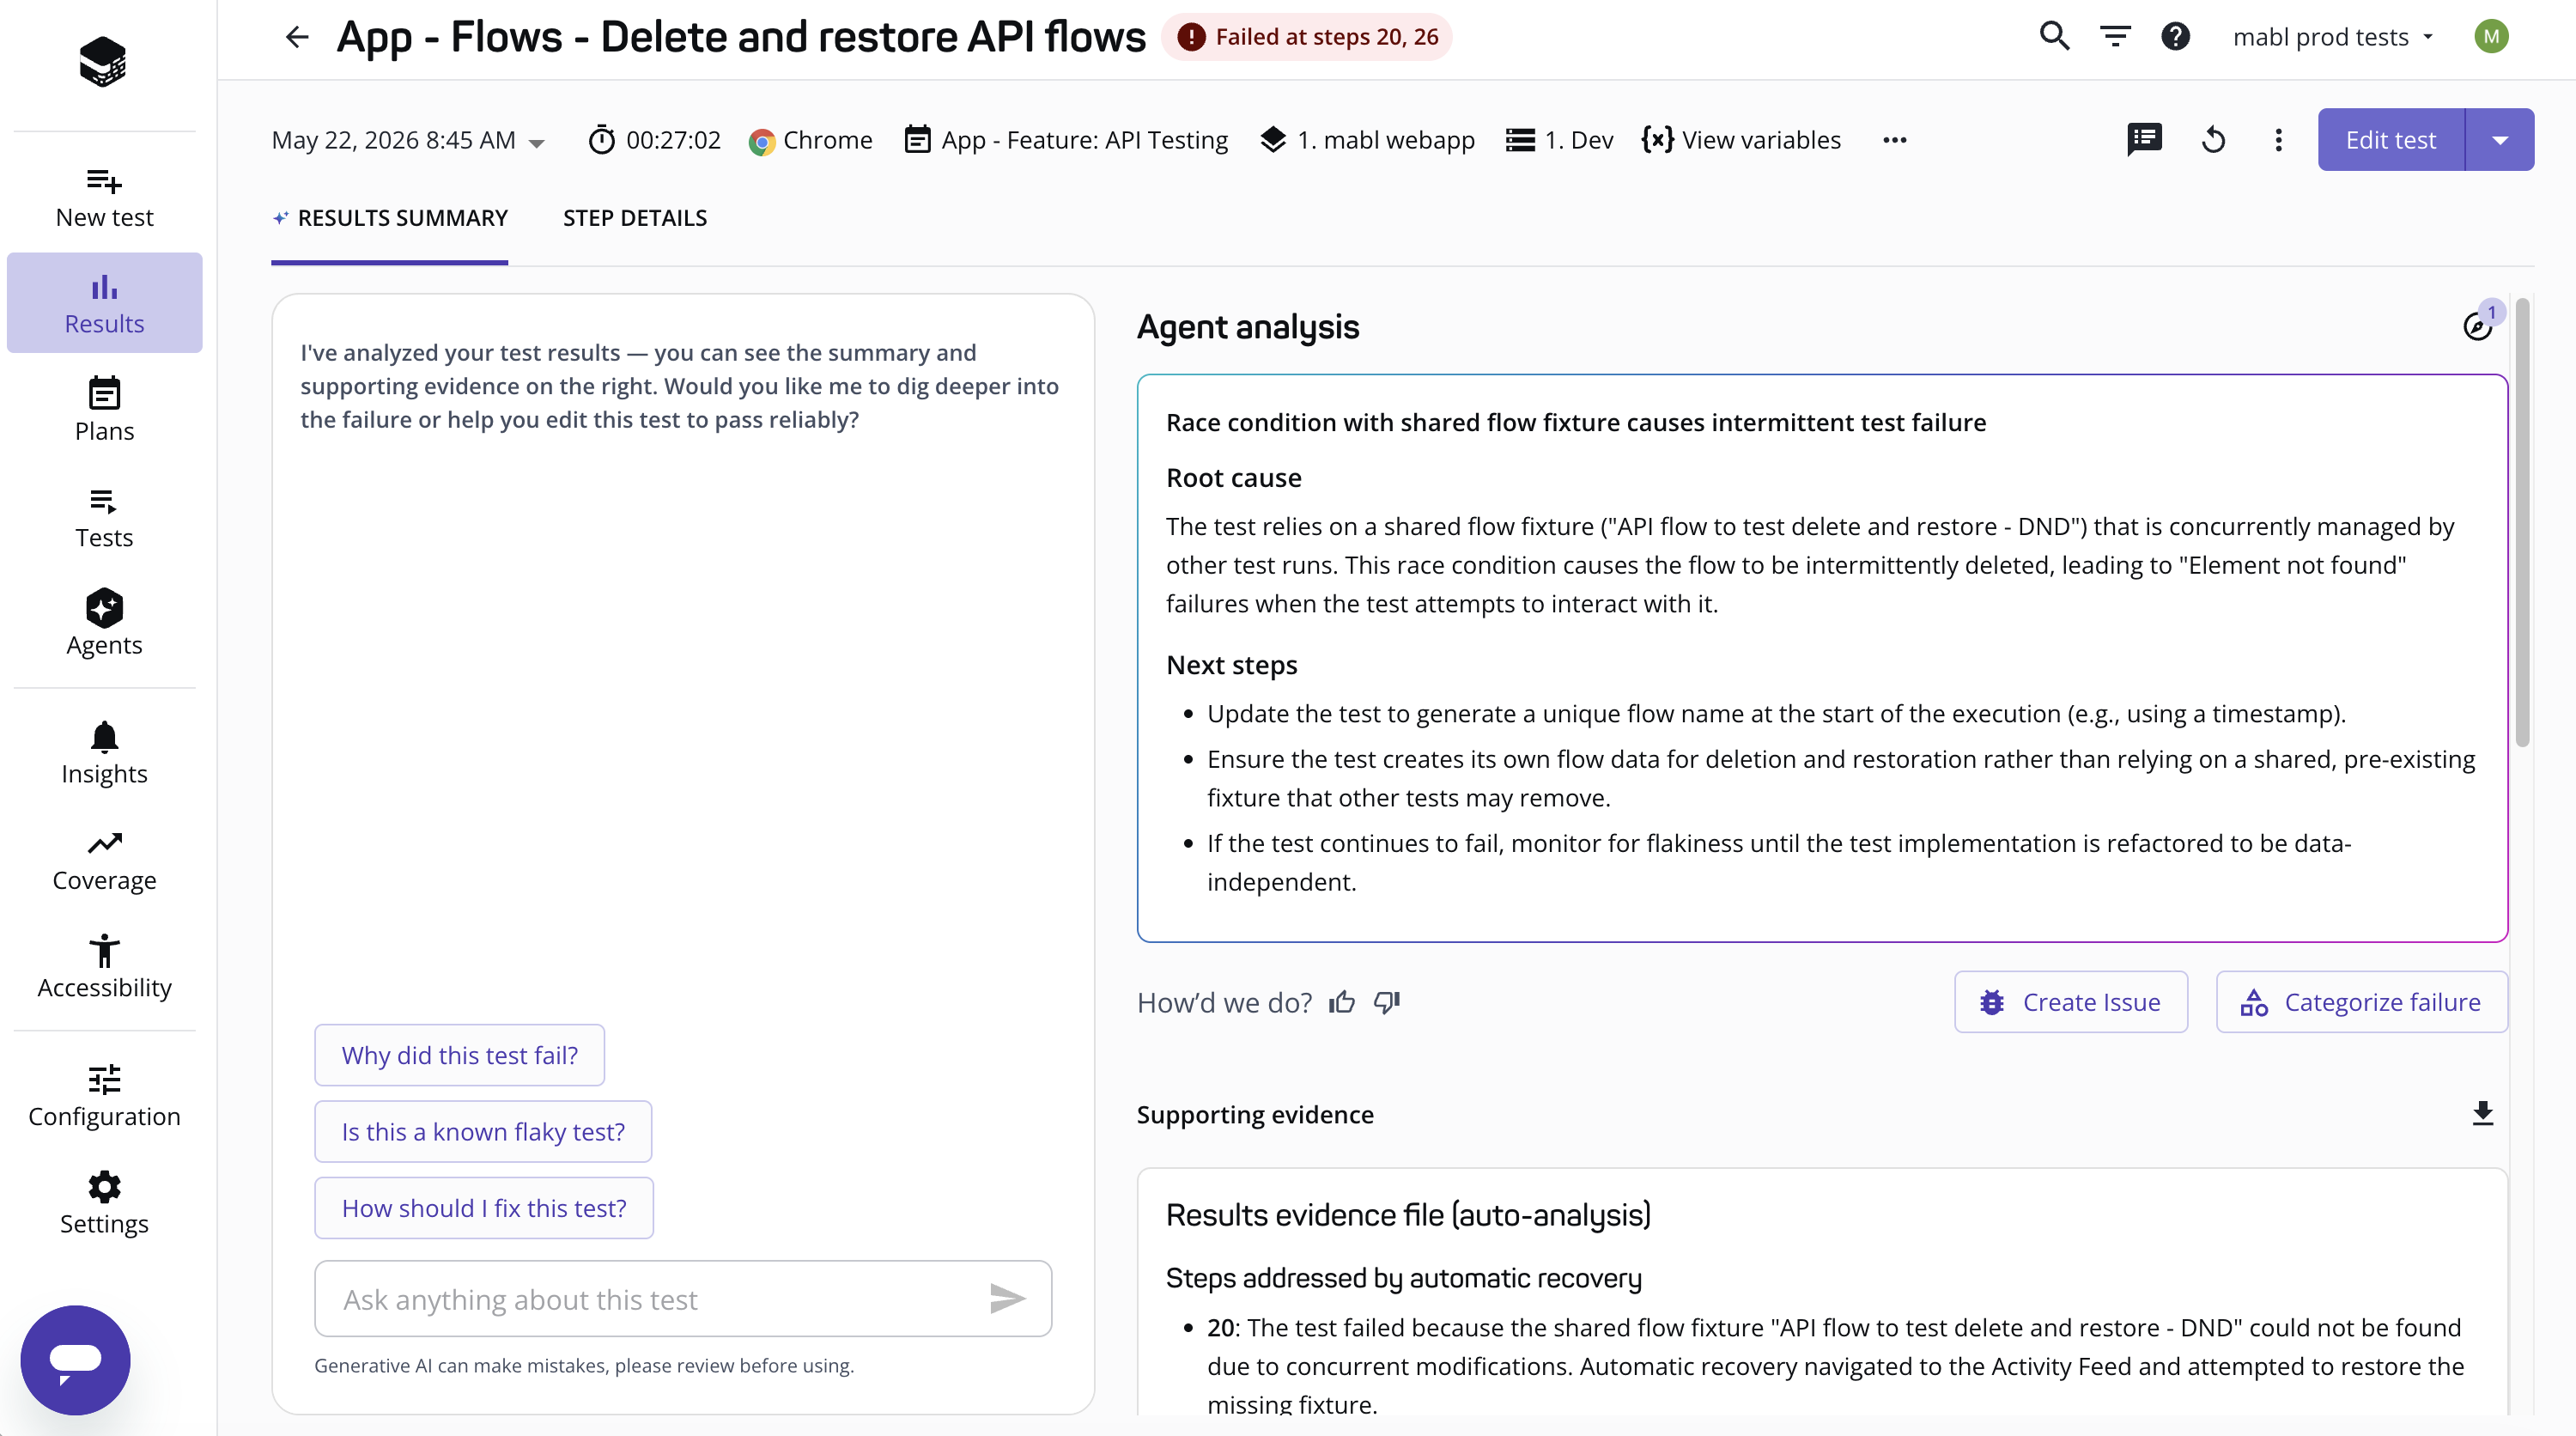The image size is (2576, 1436).
Task: Ask "How should I fix this test?"
Action: pos(484,1208)
